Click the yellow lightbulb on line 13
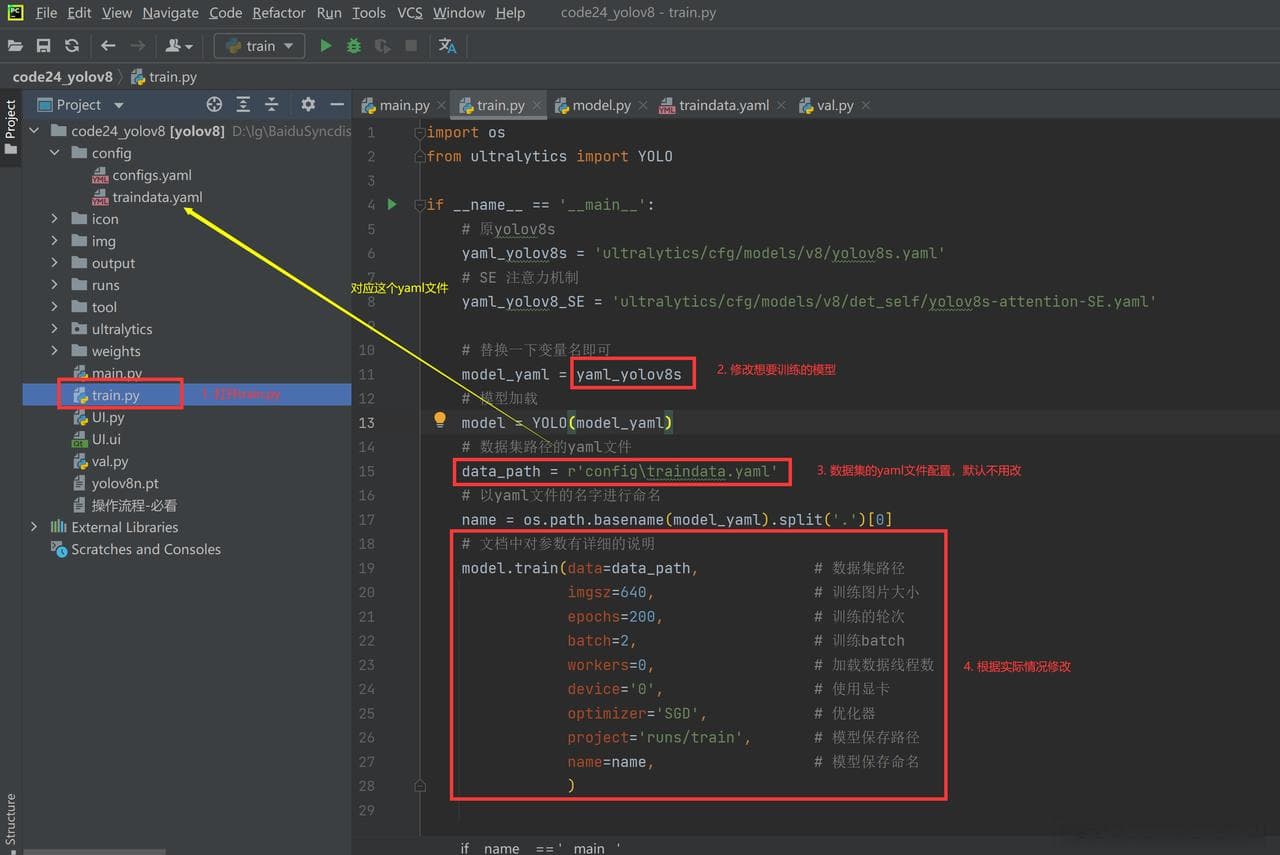 (x=439, y=420)
